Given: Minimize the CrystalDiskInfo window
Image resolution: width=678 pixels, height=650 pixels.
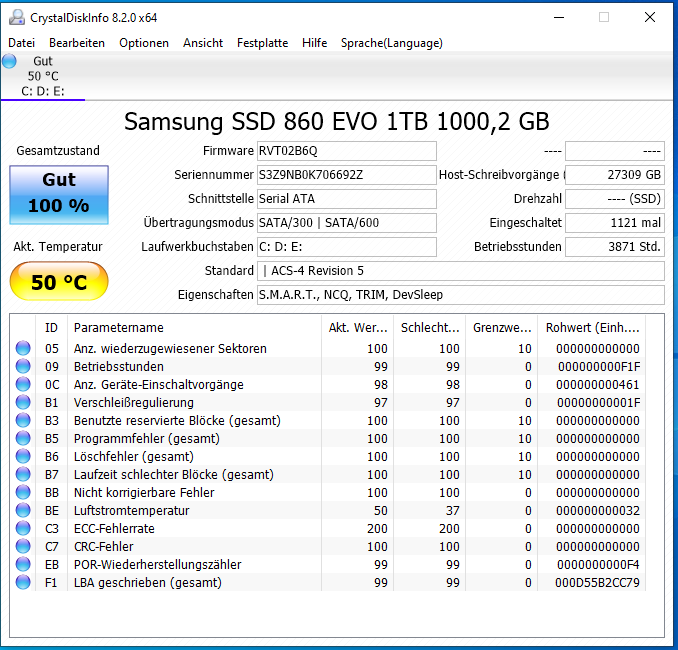Looking at the screenshot, I should [559, 18].
